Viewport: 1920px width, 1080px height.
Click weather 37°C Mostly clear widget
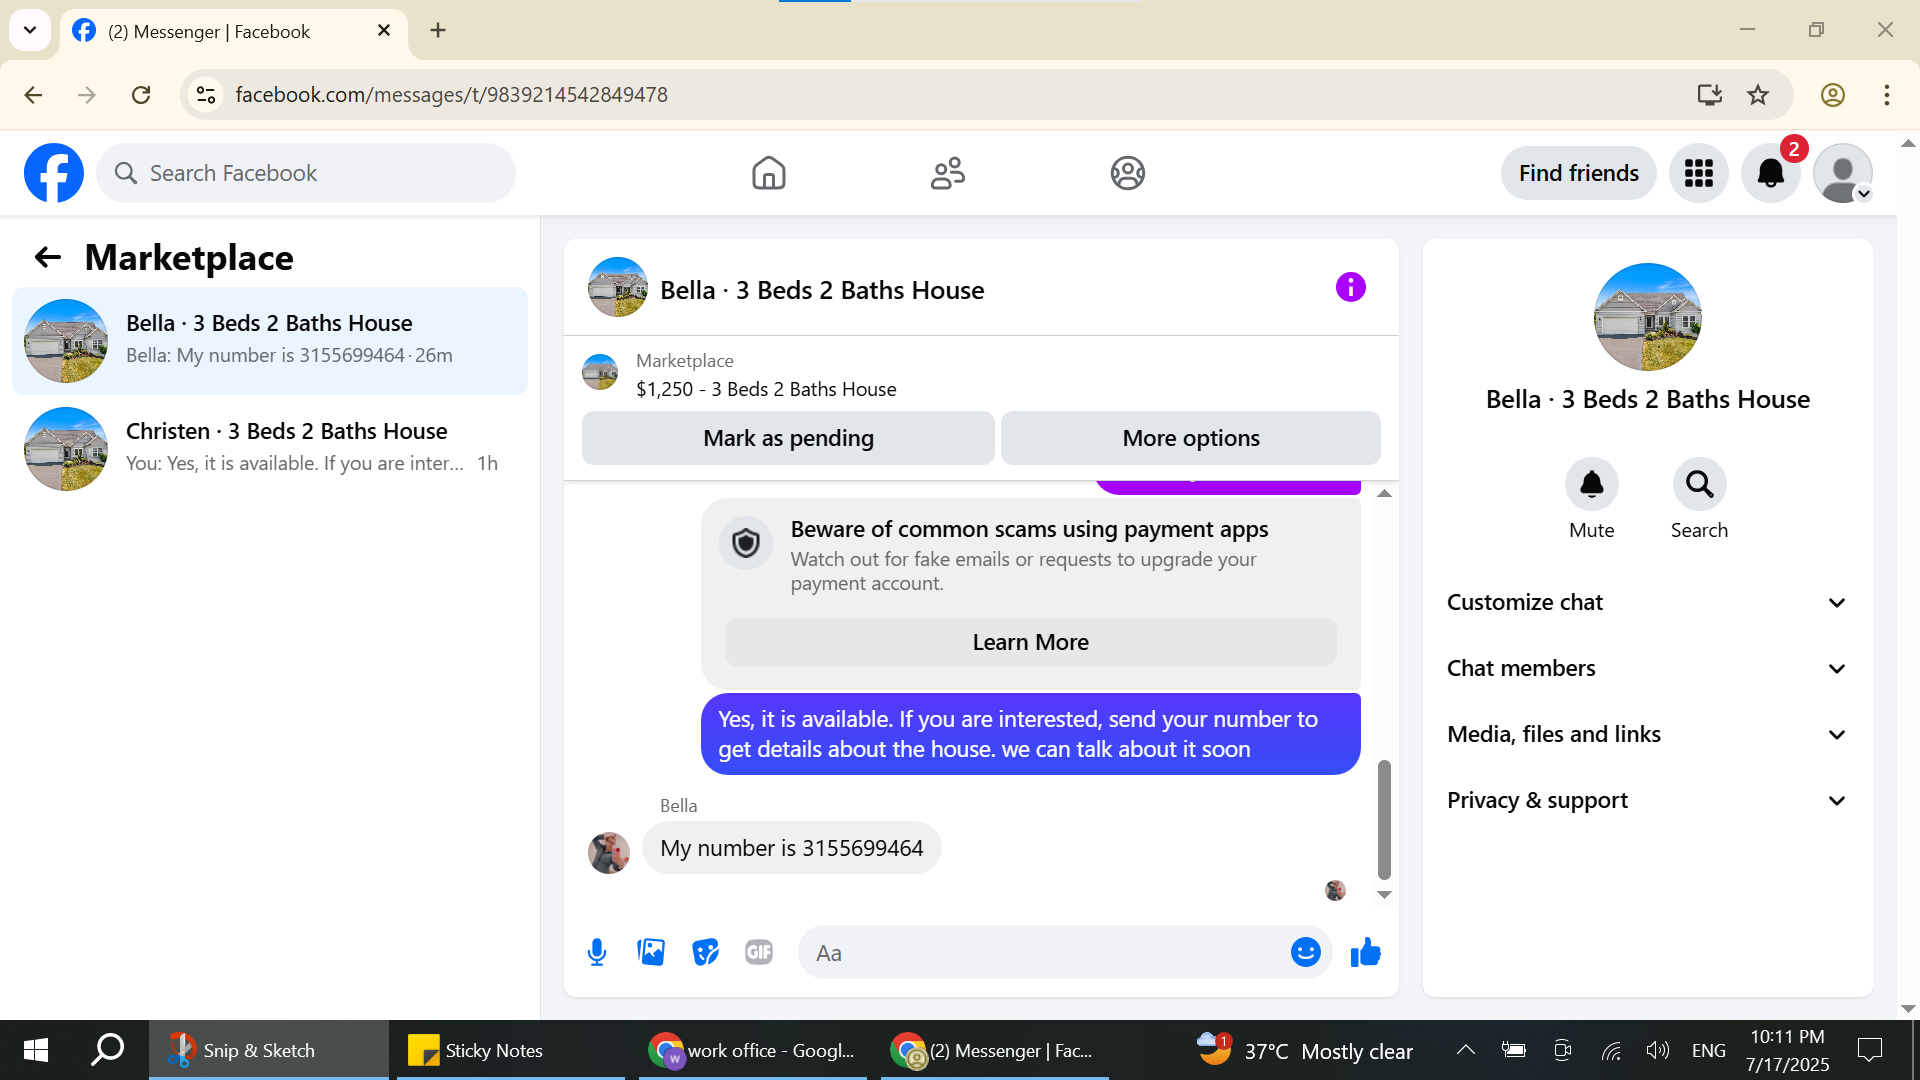pyautogui.click(x=1305, y=1050)
